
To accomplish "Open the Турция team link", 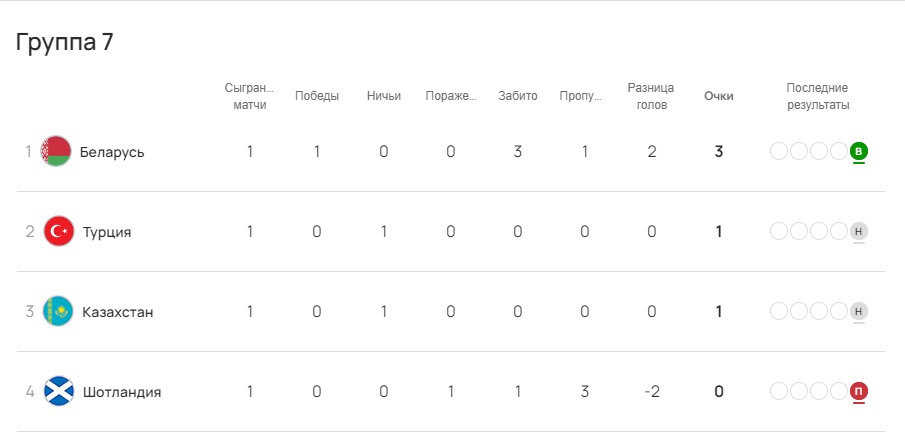I will coord(107,232).
